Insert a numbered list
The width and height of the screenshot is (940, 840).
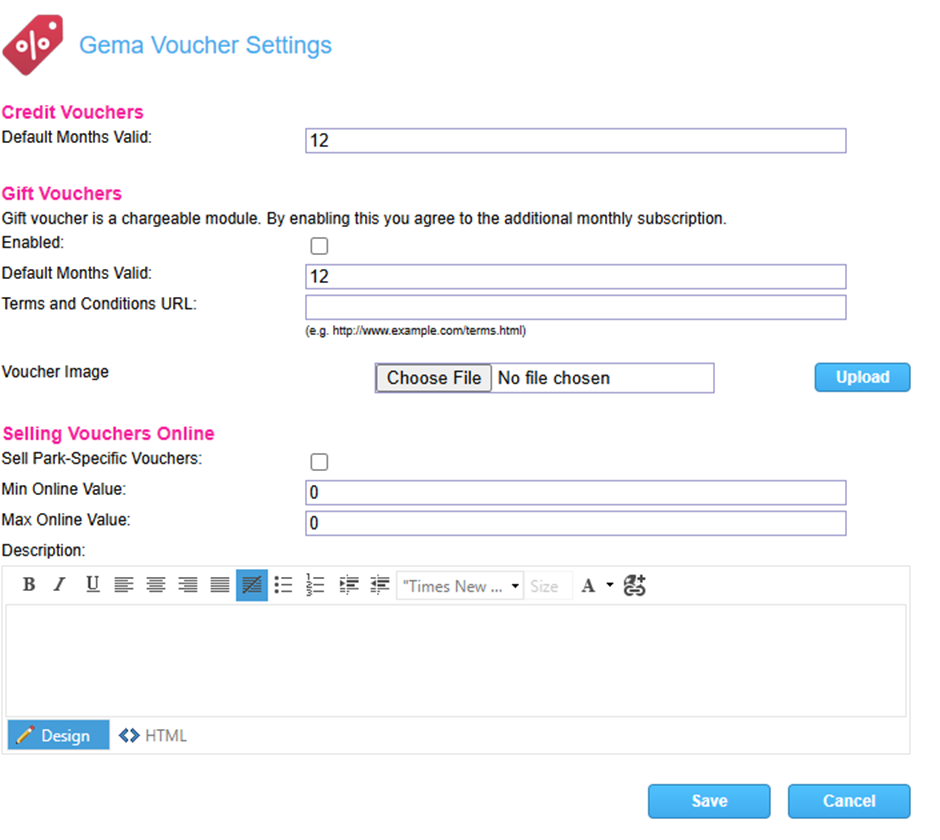pyautogui.click(x=316, y=585)
